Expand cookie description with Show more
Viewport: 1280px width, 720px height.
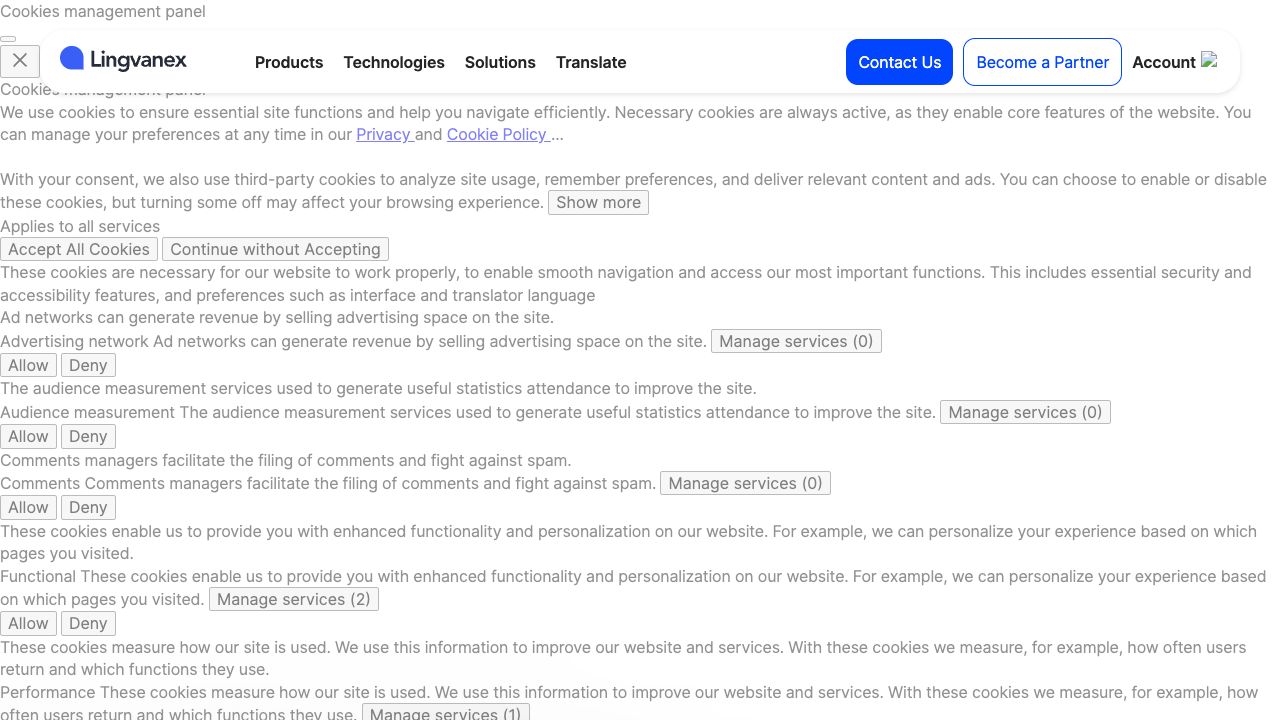click(x=598, y=202)
